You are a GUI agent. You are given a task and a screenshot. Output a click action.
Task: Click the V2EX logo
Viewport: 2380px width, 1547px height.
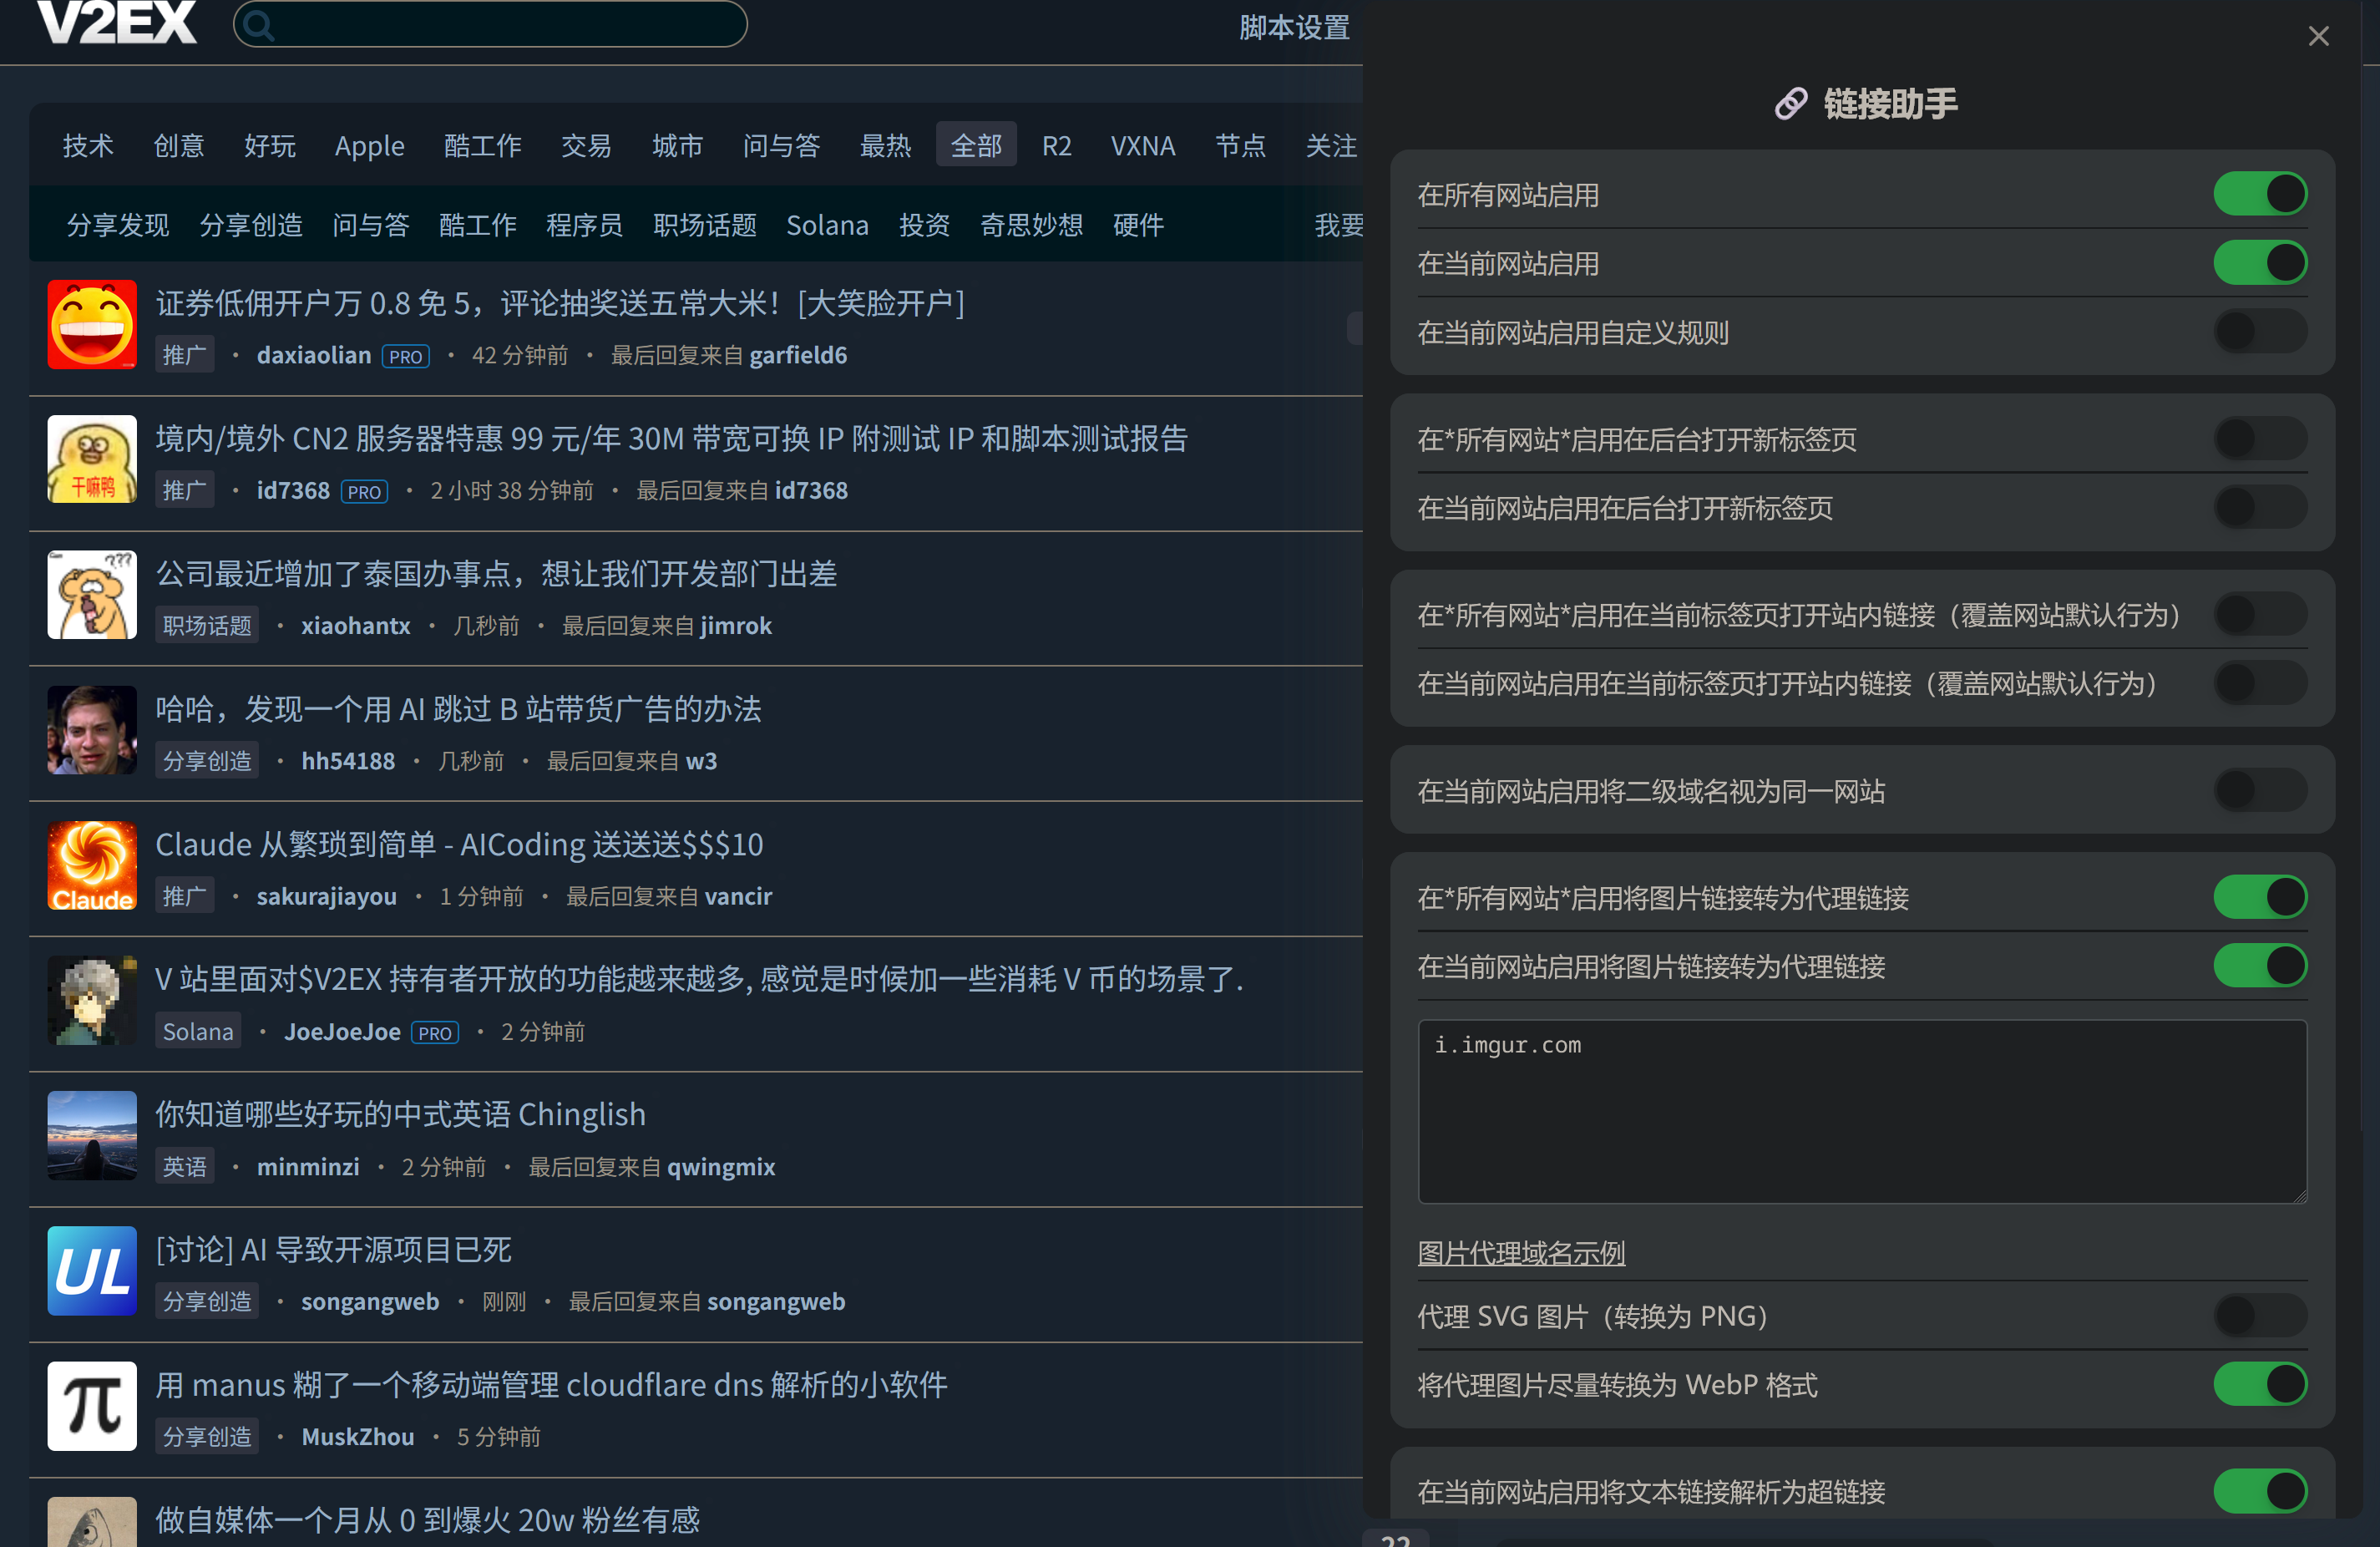point(117,24)
